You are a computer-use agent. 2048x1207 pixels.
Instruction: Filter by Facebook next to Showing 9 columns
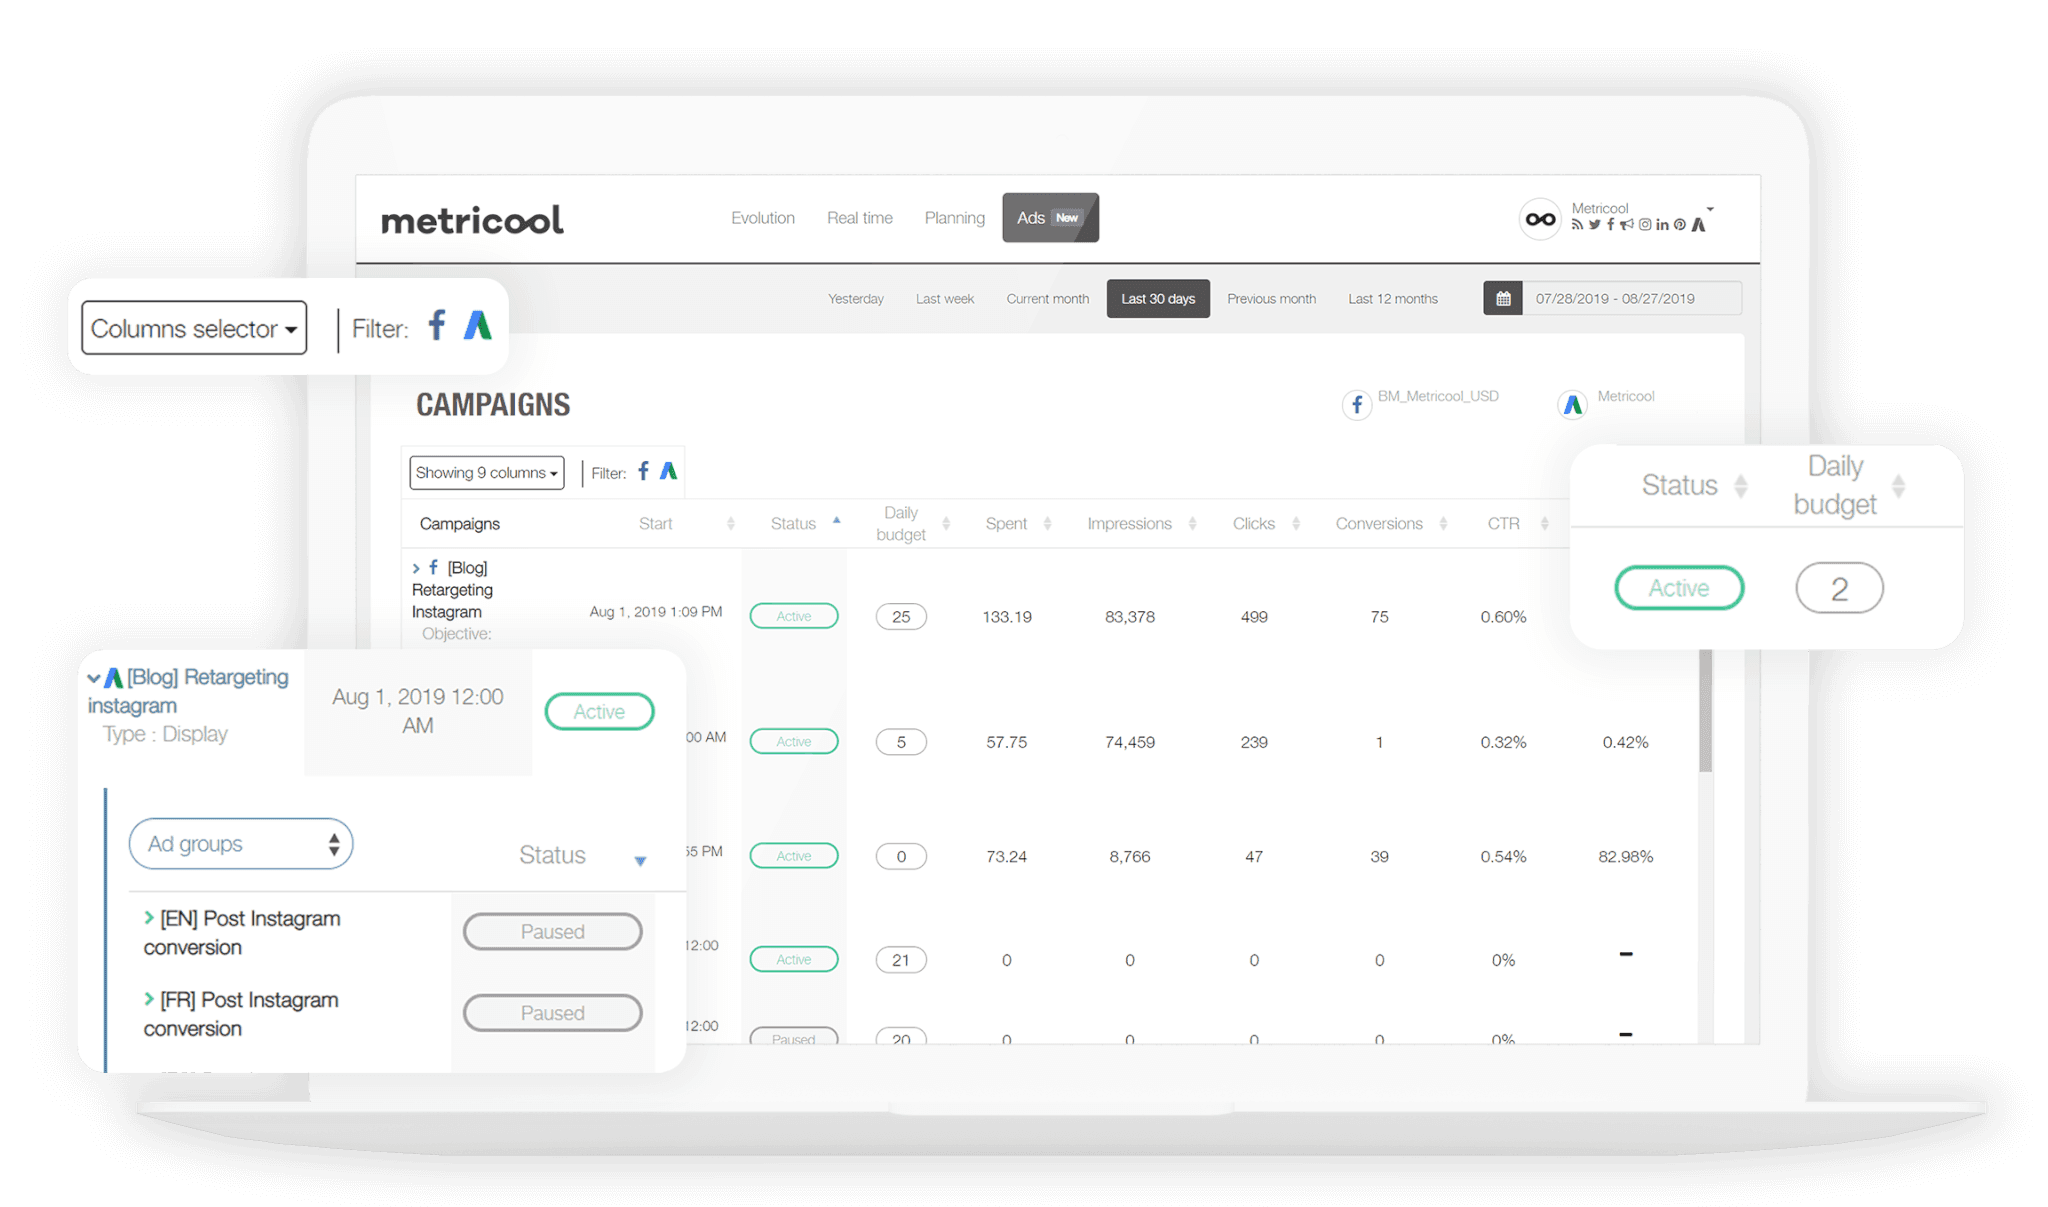pyautogui.click(x=643, y=471)
